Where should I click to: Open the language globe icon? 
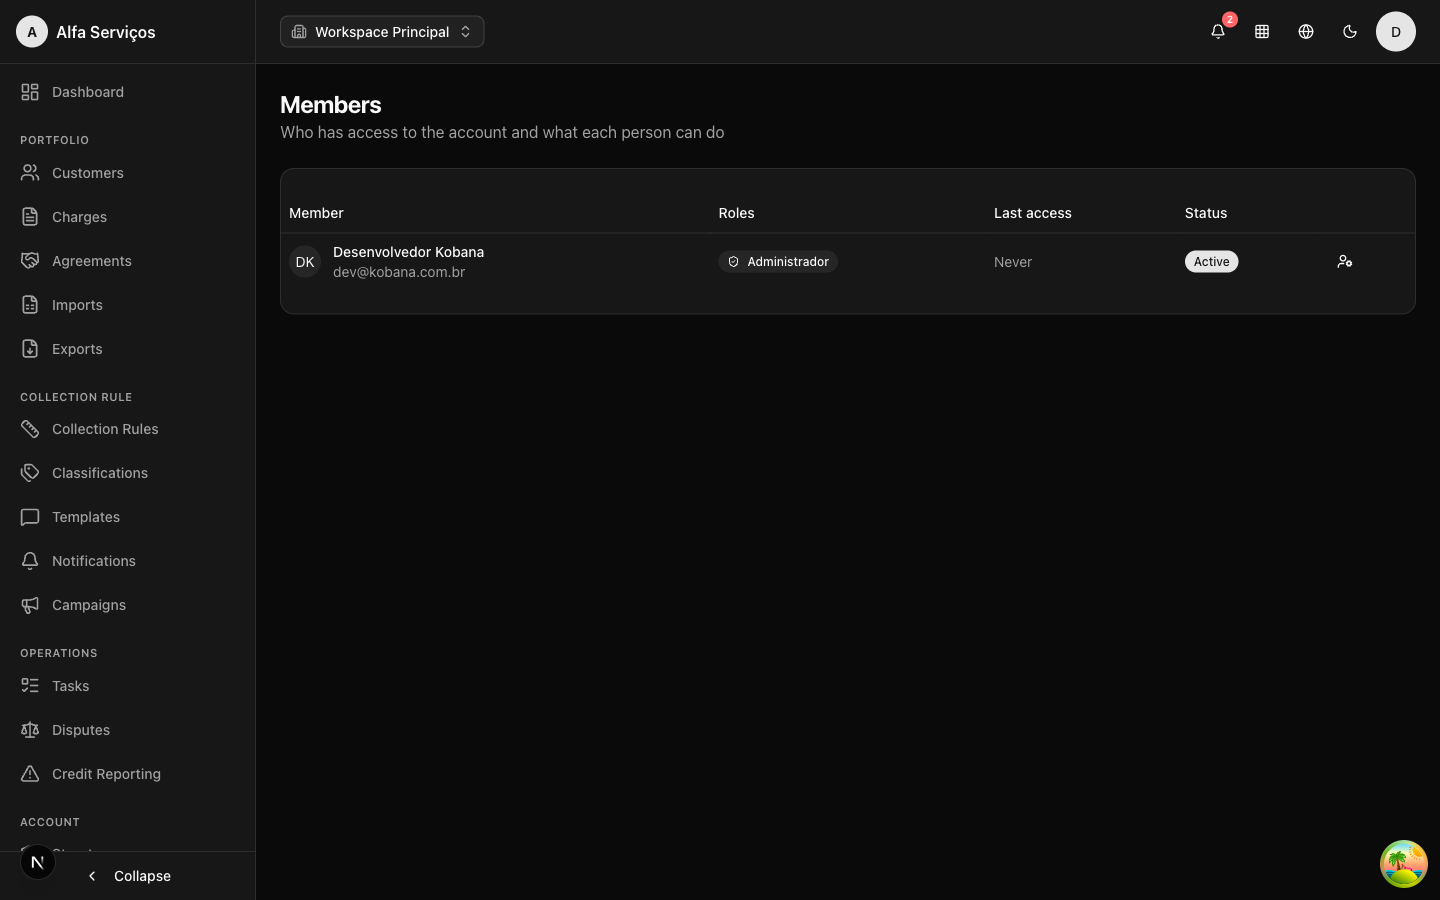(1306, 31)
